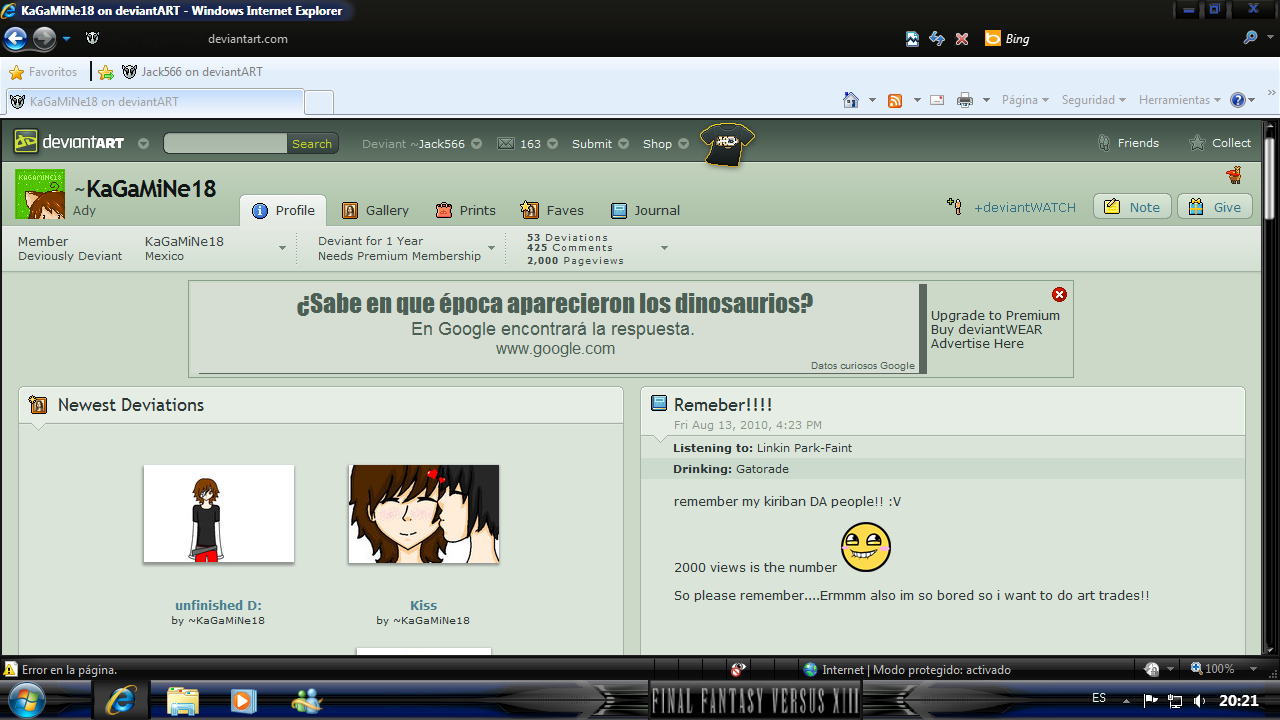Expand the KaGaMiNe18 Mexico info arrow
The height and width of the screenshot is (720, 1280).
[282, 248]
